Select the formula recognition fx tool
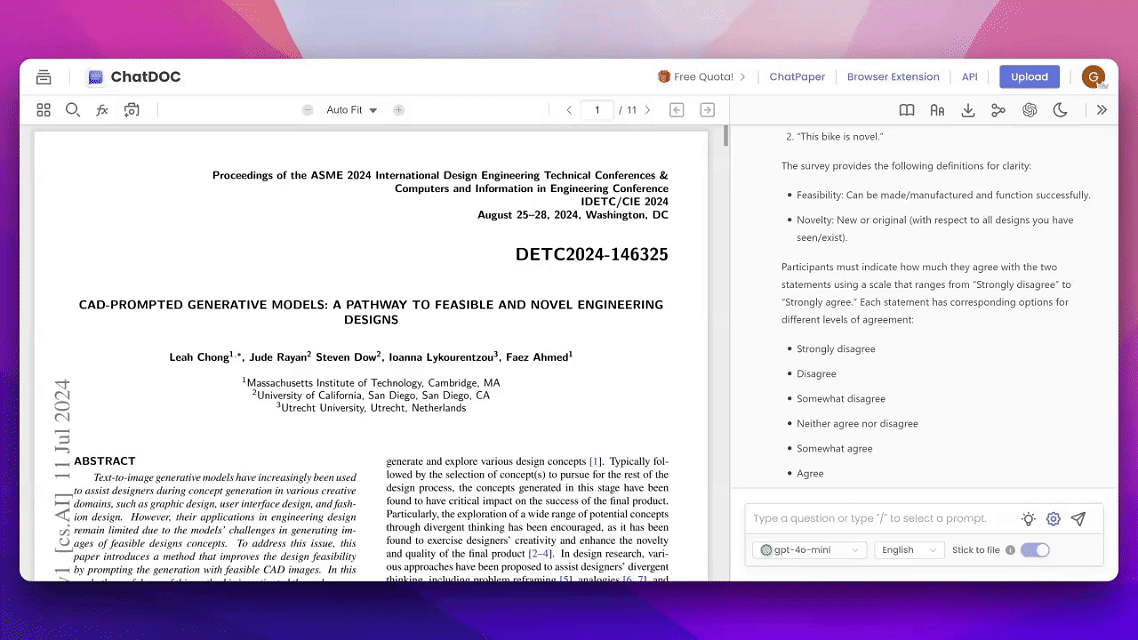This screenshot has width=1138, height=640. (102, 110)
